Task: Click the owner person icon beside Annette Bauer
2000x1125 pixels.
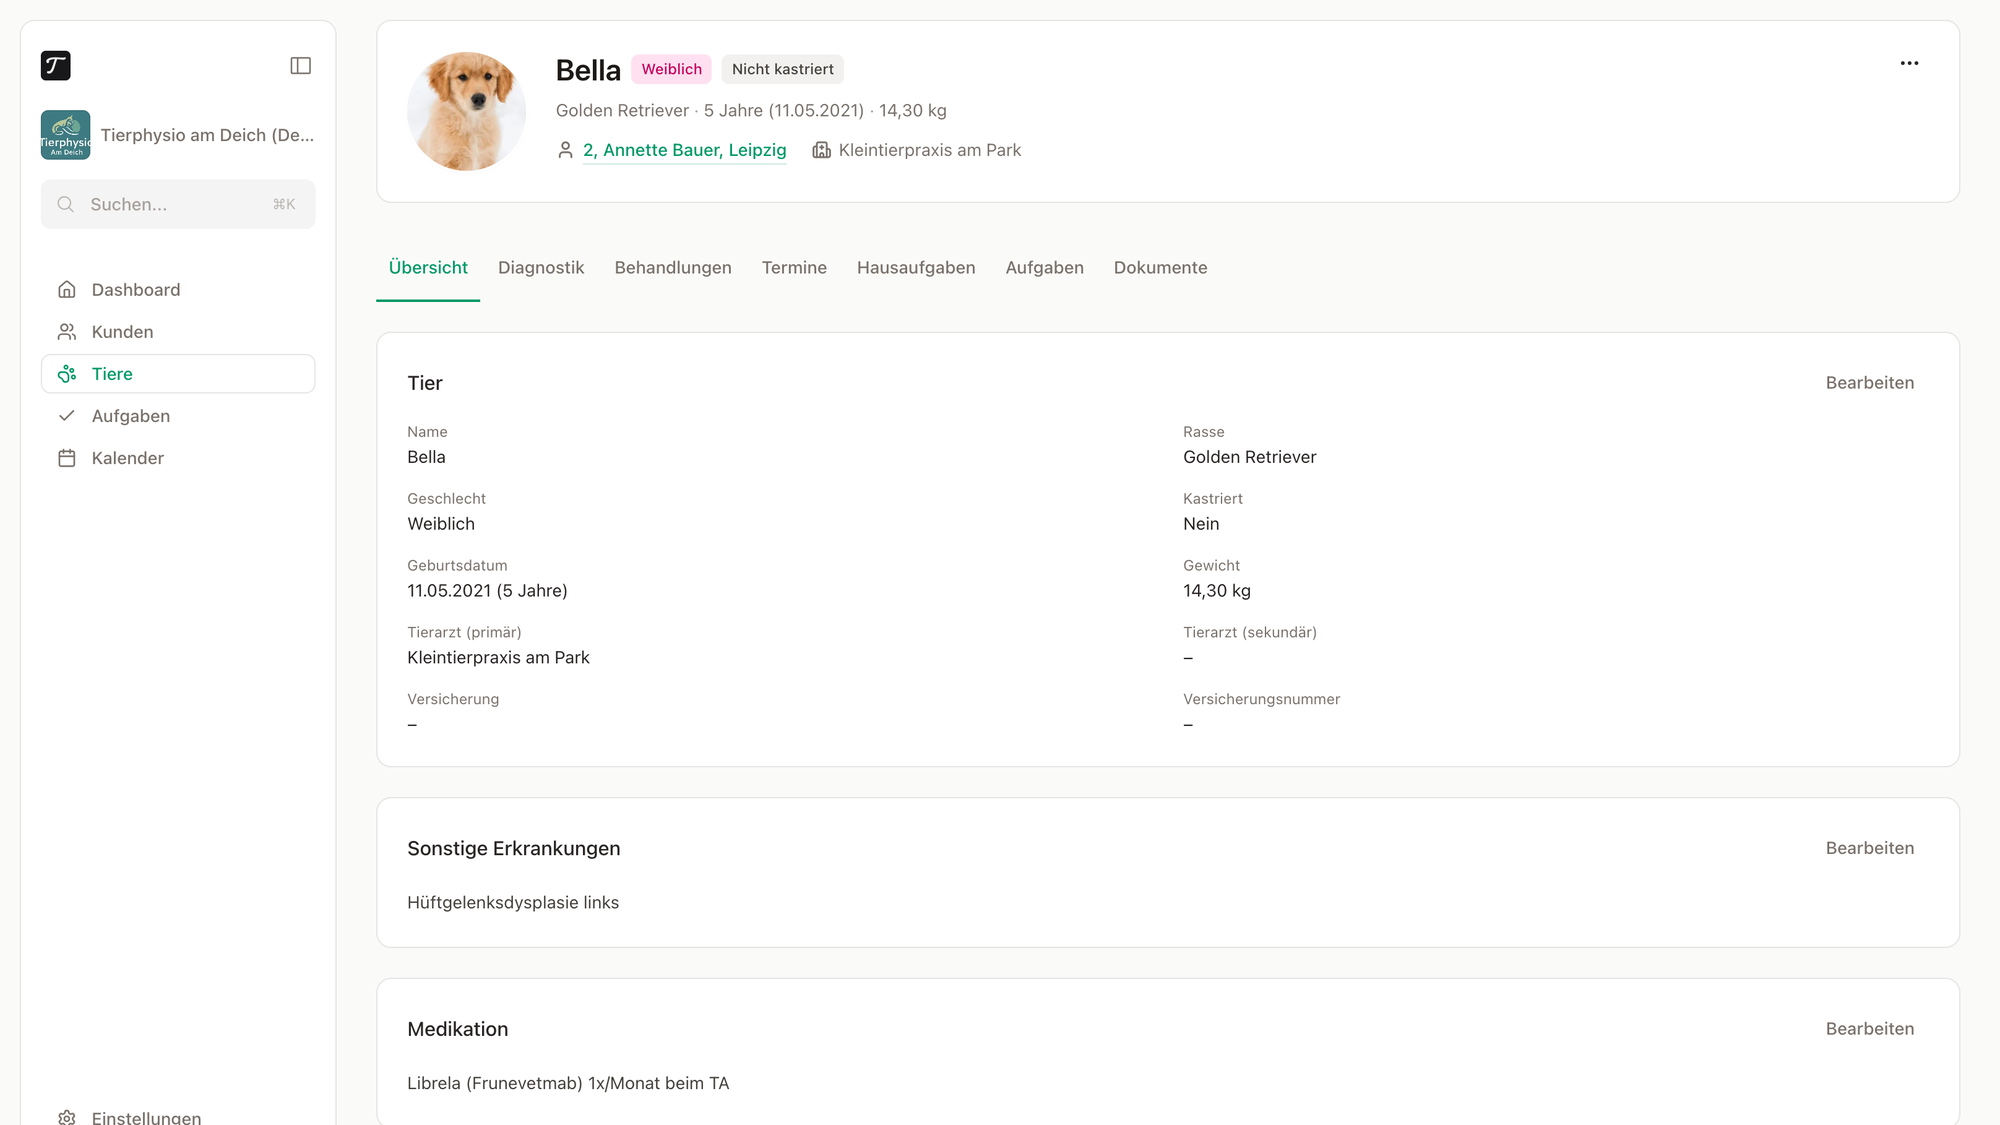Action: 565,150
